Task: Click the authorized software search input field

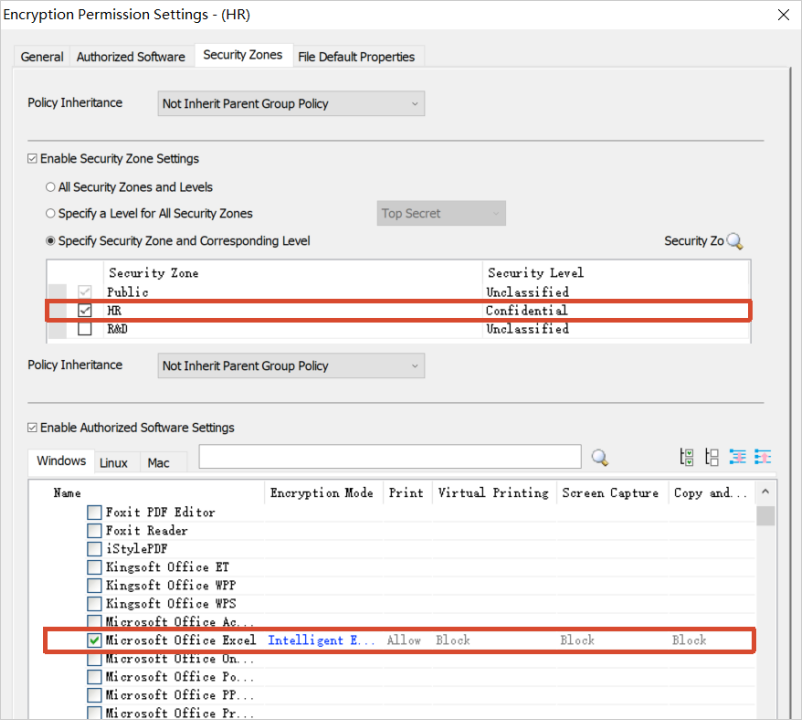Action: tap(390, 456)
